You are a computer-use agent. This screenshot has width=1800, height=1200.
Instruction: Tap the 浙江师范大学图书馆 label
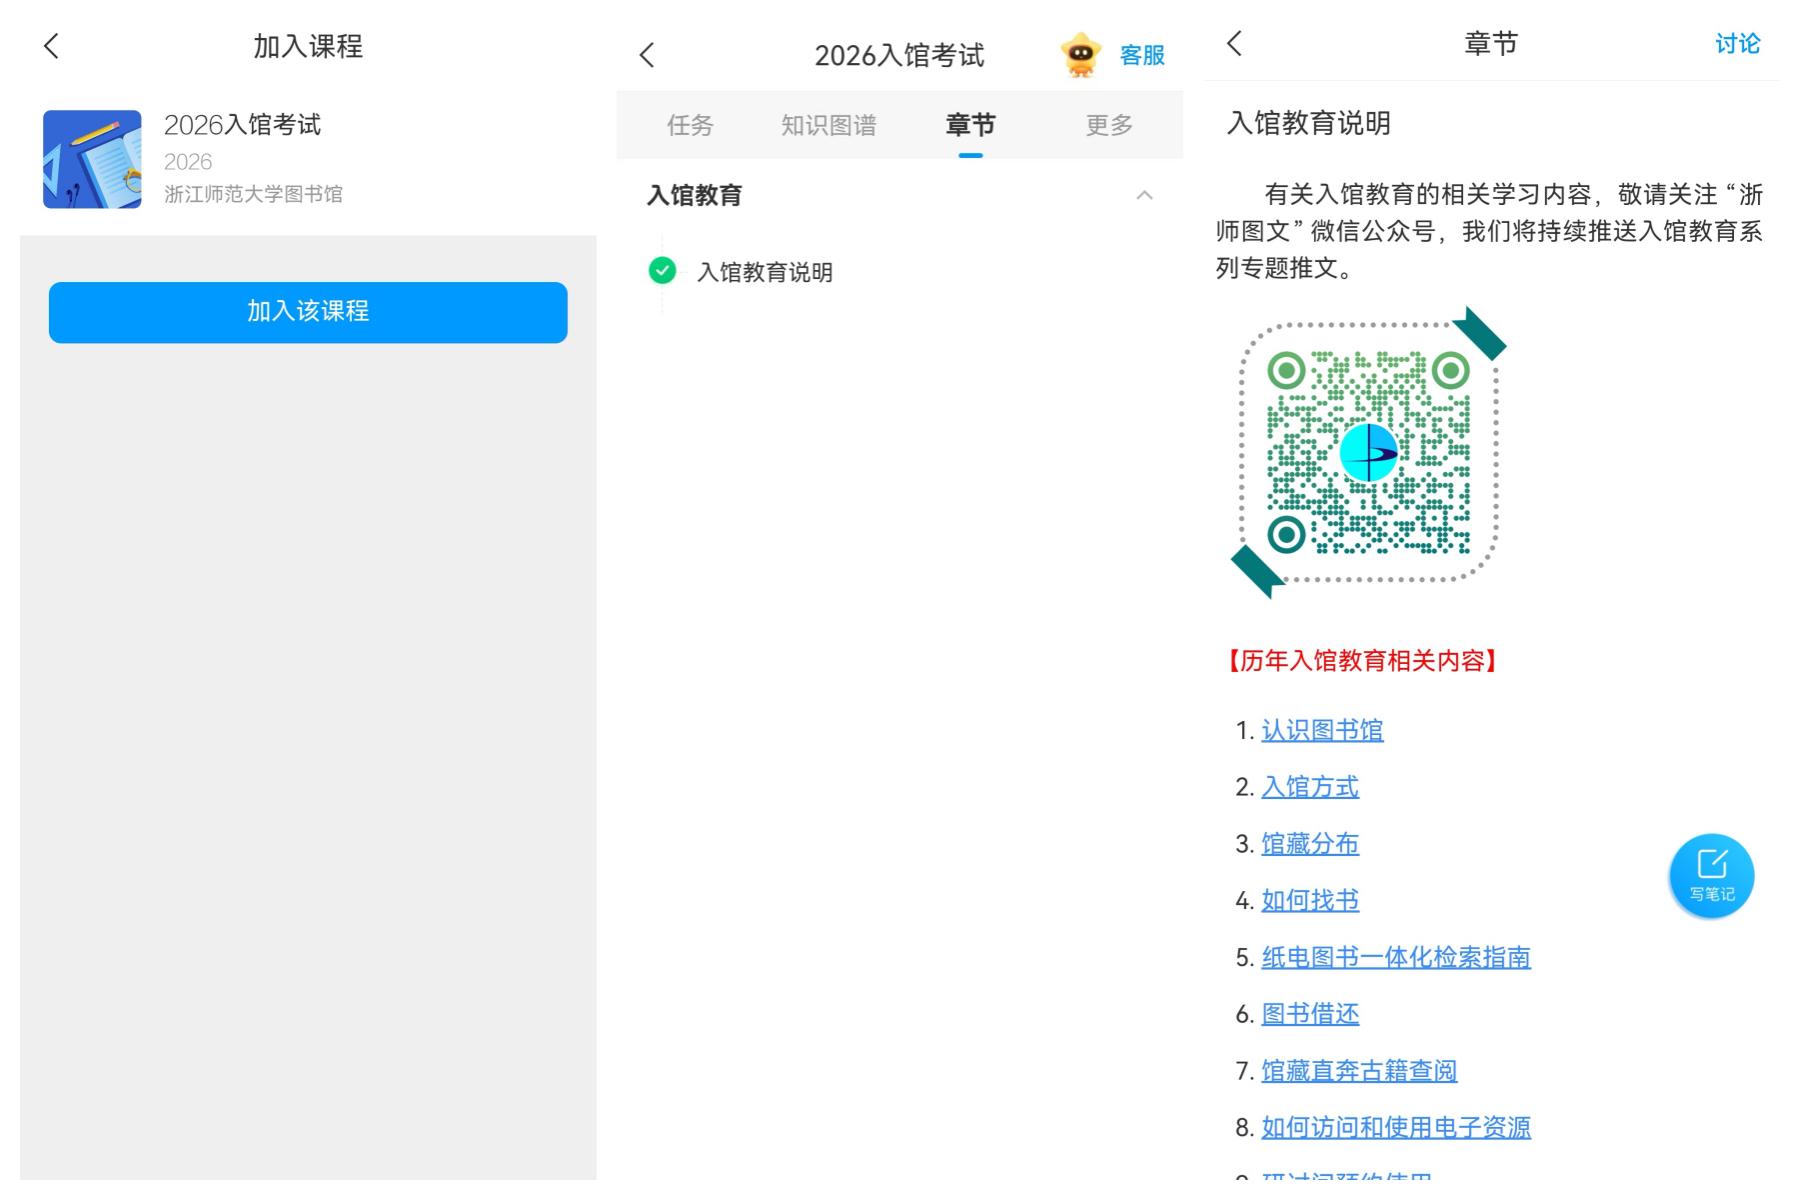[253, 194]
